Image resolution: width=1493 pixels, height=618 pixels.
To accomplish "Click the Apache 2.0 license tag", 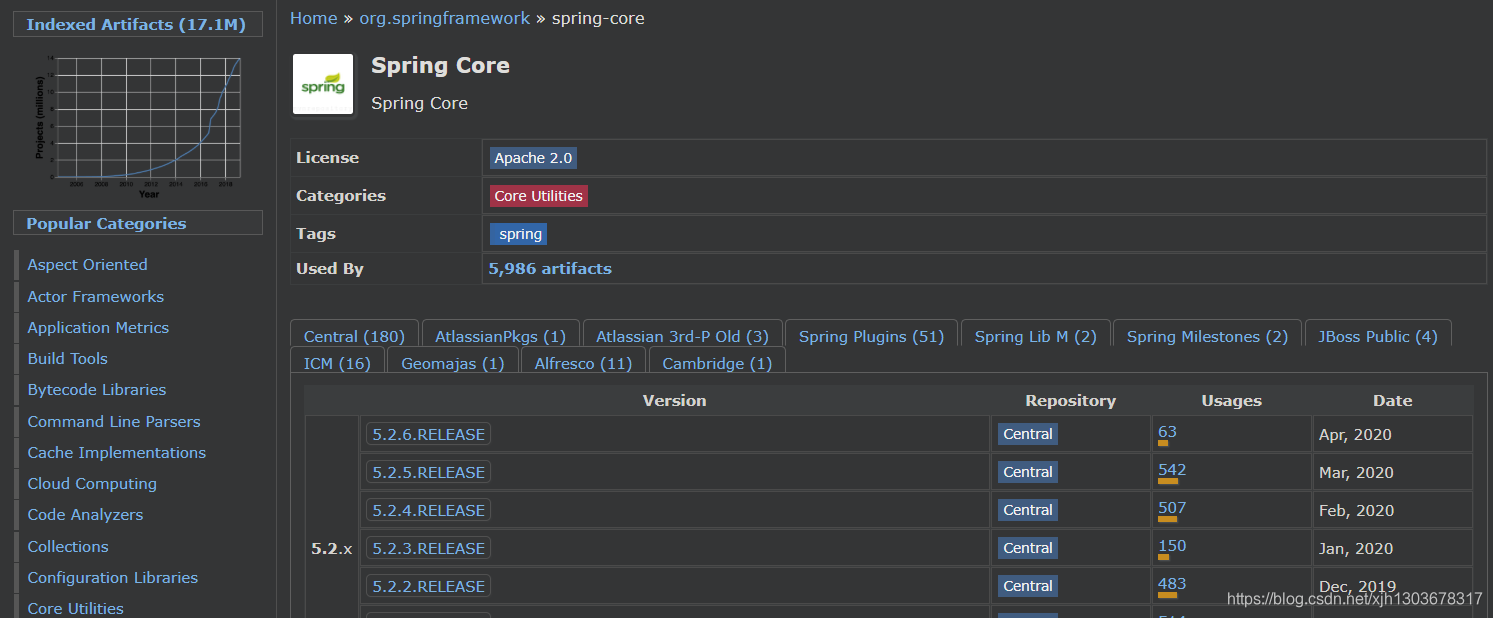I will pyautogui.click(x=533, y=158).
